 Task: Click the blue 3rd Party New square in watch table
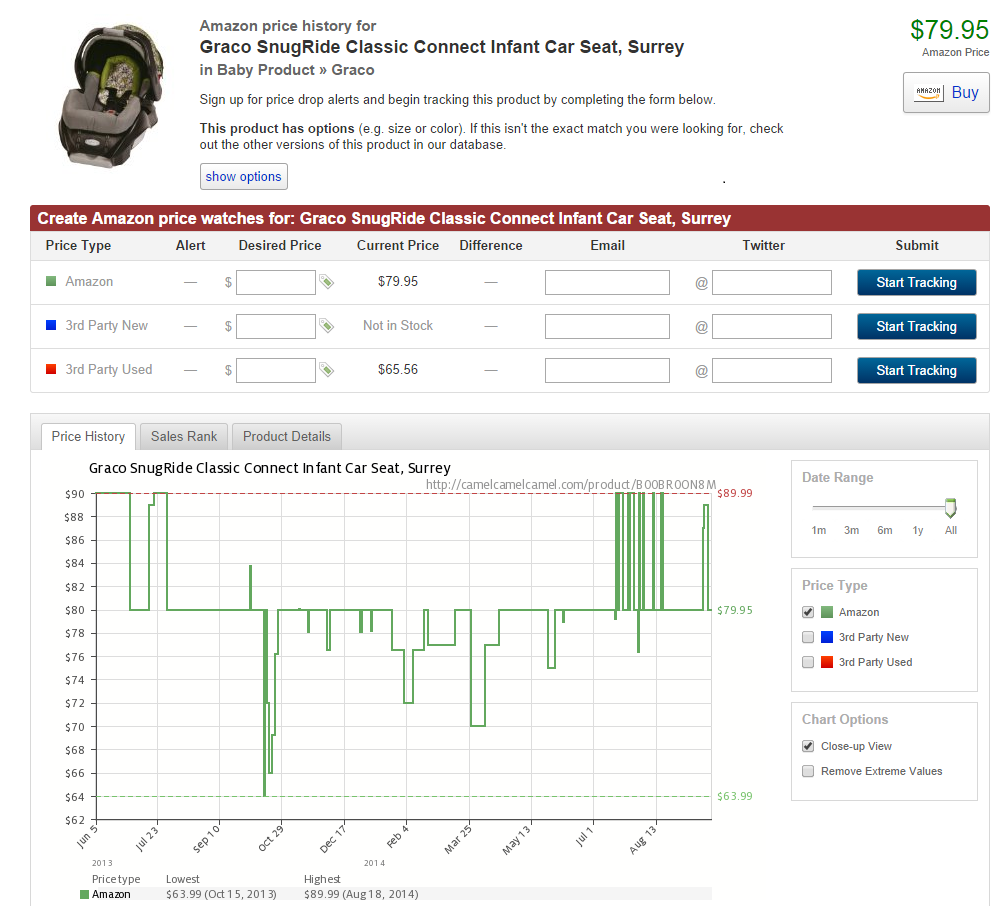(51, 325)
